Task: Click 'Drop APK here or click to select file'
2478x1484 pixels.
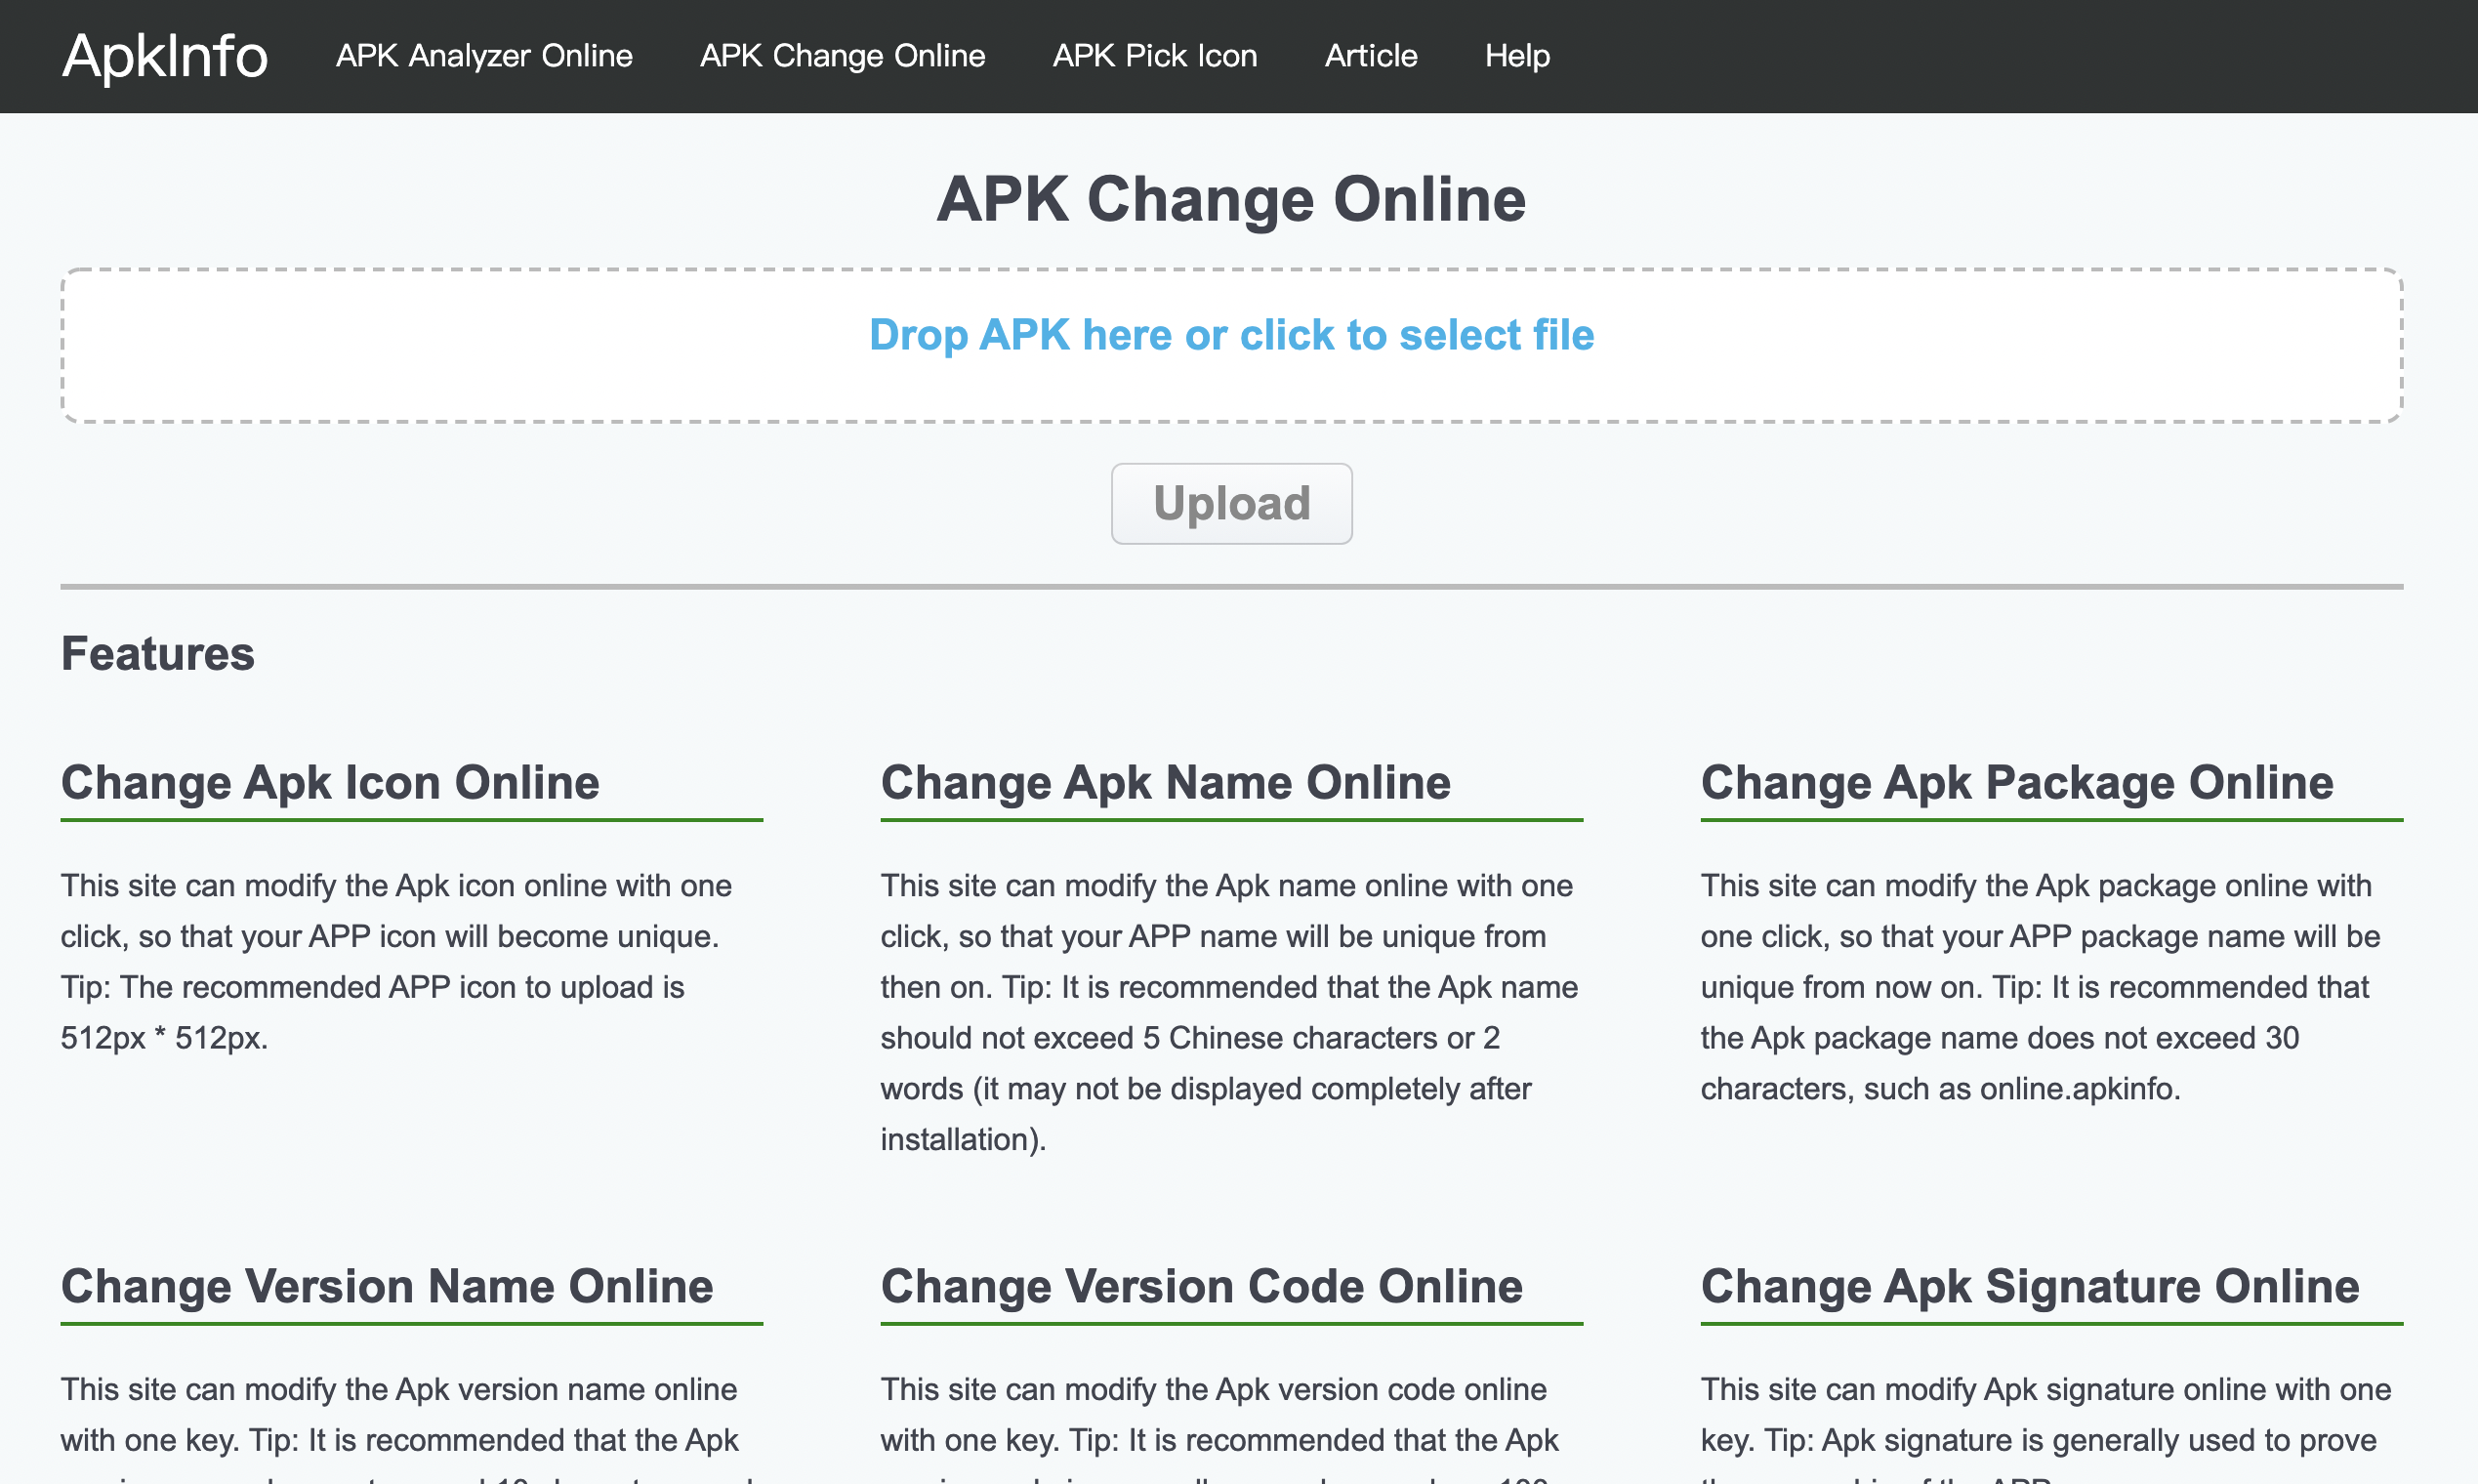Action: [x=1232, y=335]
